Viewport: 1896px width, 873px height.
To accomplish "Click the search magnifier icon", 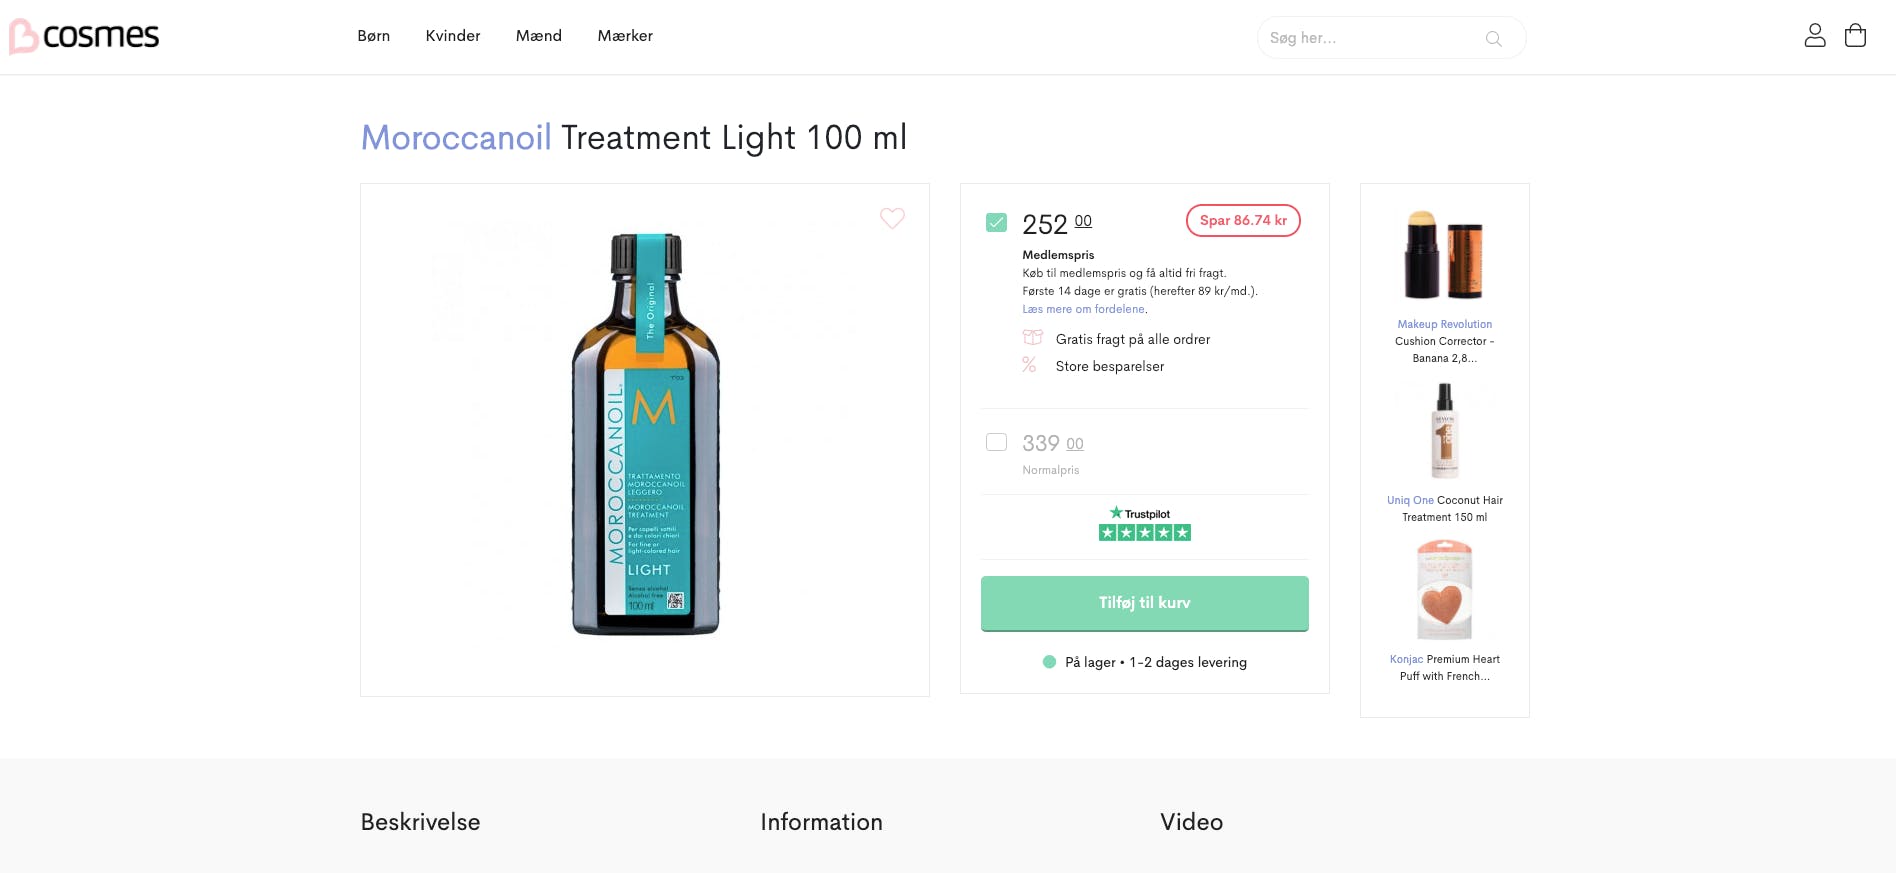I will (x=1493, y=39).
